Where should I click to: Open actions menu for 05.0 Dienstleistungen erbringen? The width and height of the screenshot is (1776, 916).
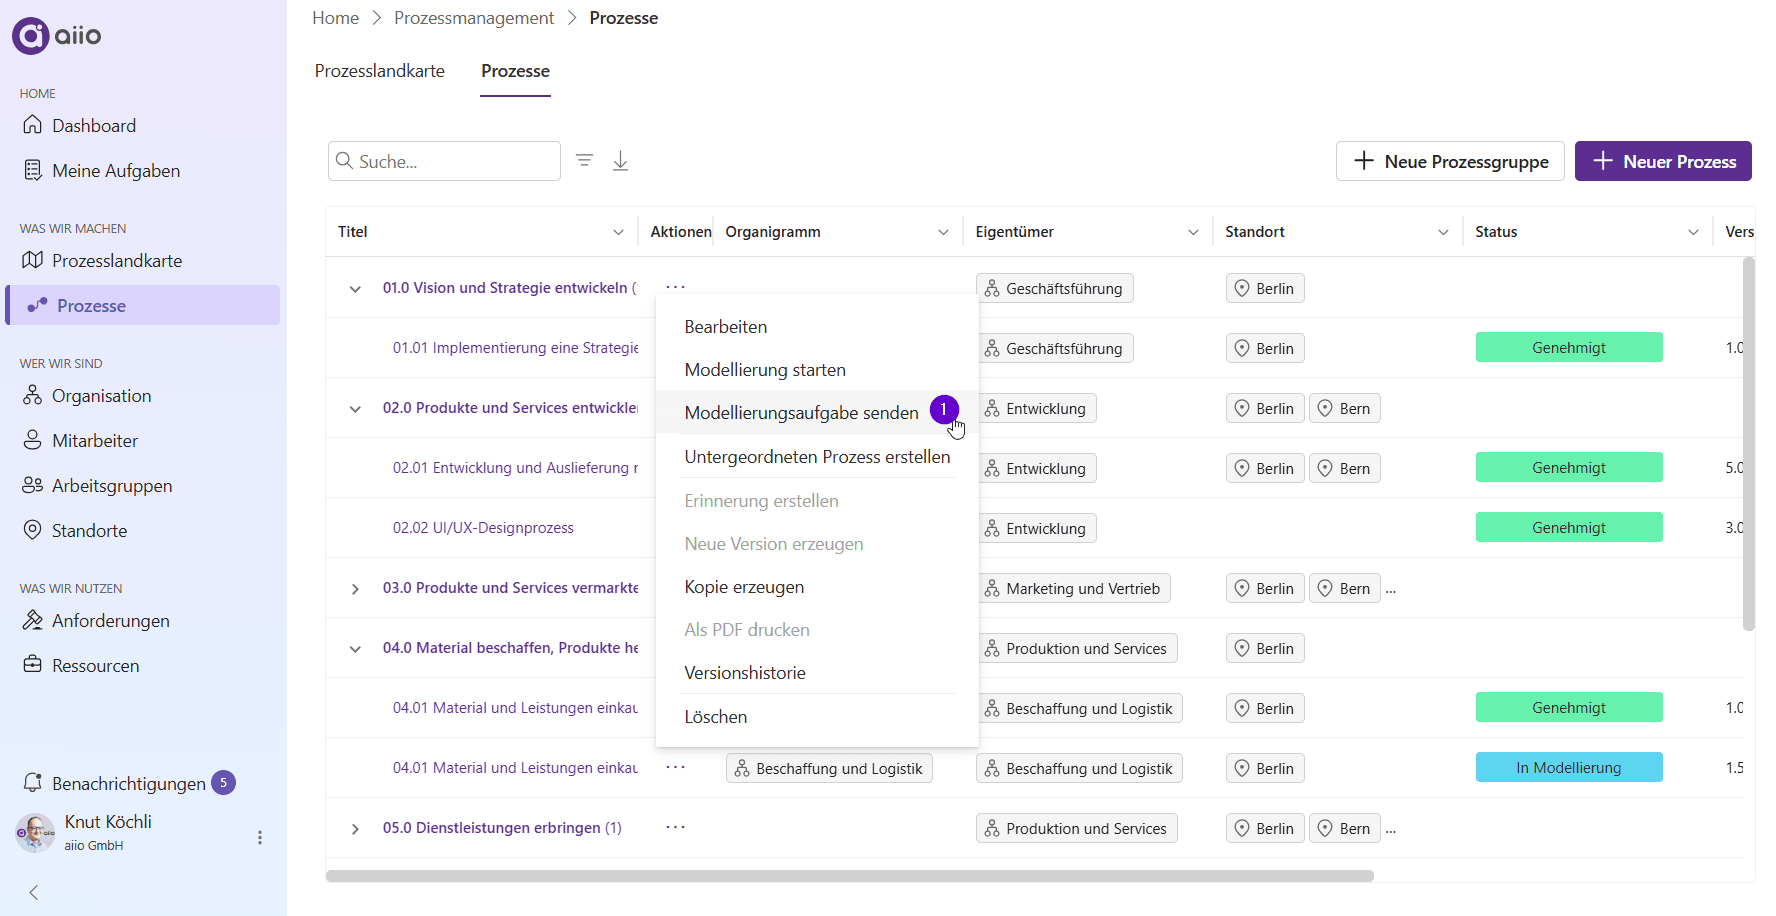coord(676,827)
